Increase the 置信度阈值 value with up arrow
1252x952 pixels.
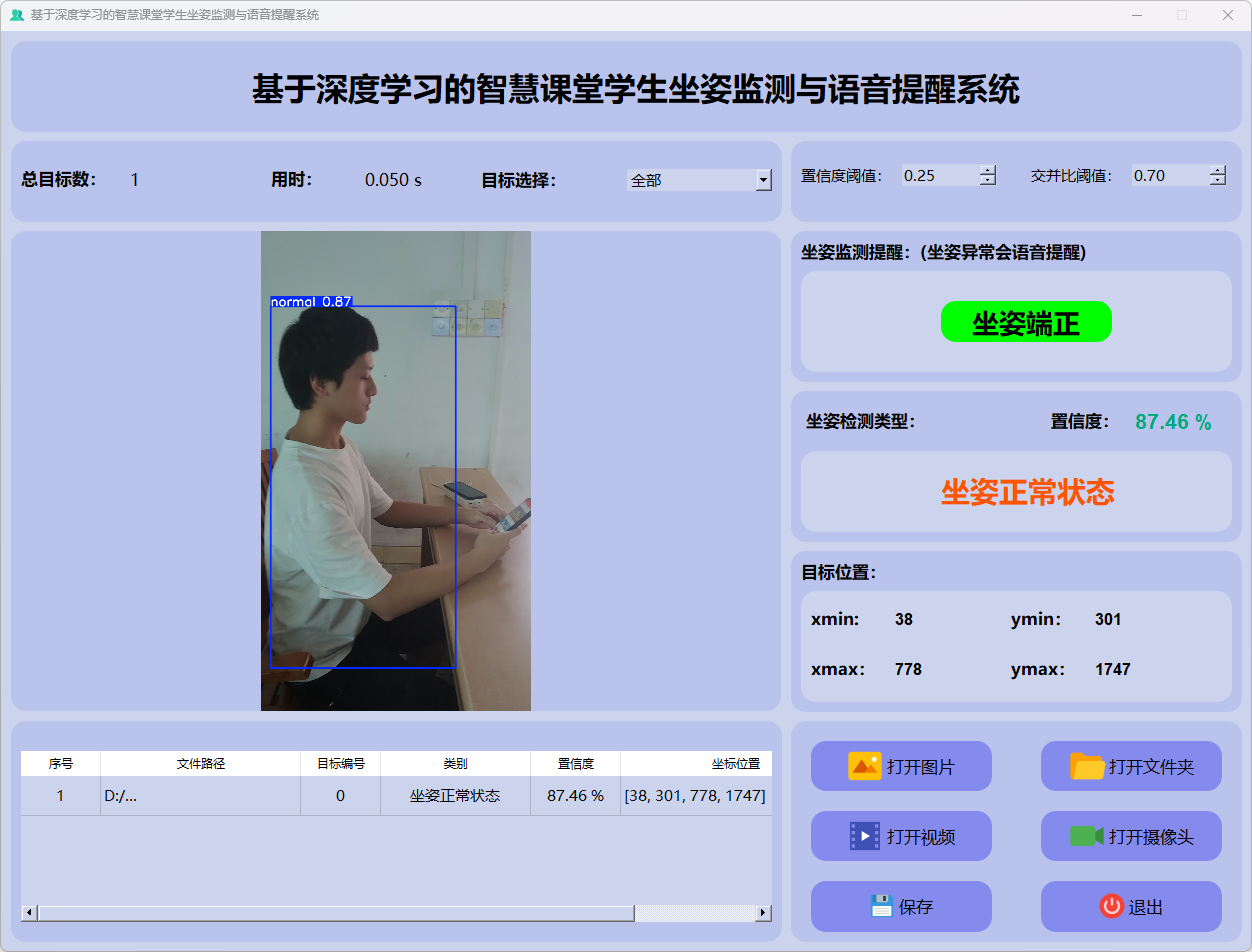(x=988, y=170)
